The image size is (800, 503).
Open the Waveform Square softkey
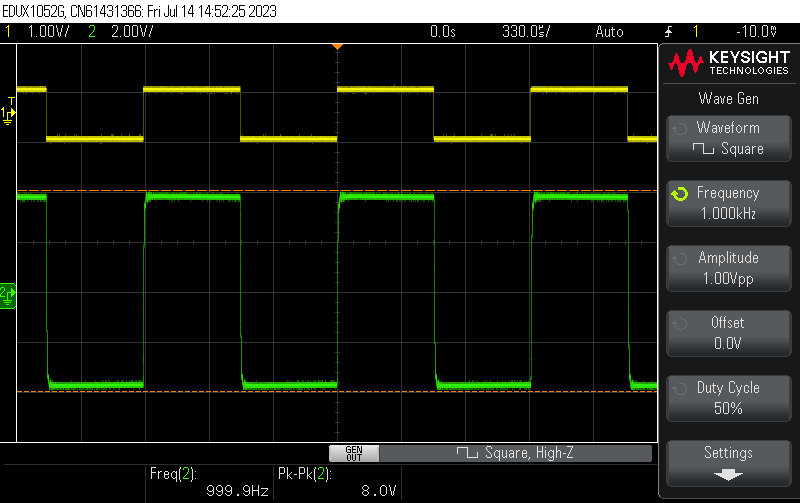tap(729, 139)
